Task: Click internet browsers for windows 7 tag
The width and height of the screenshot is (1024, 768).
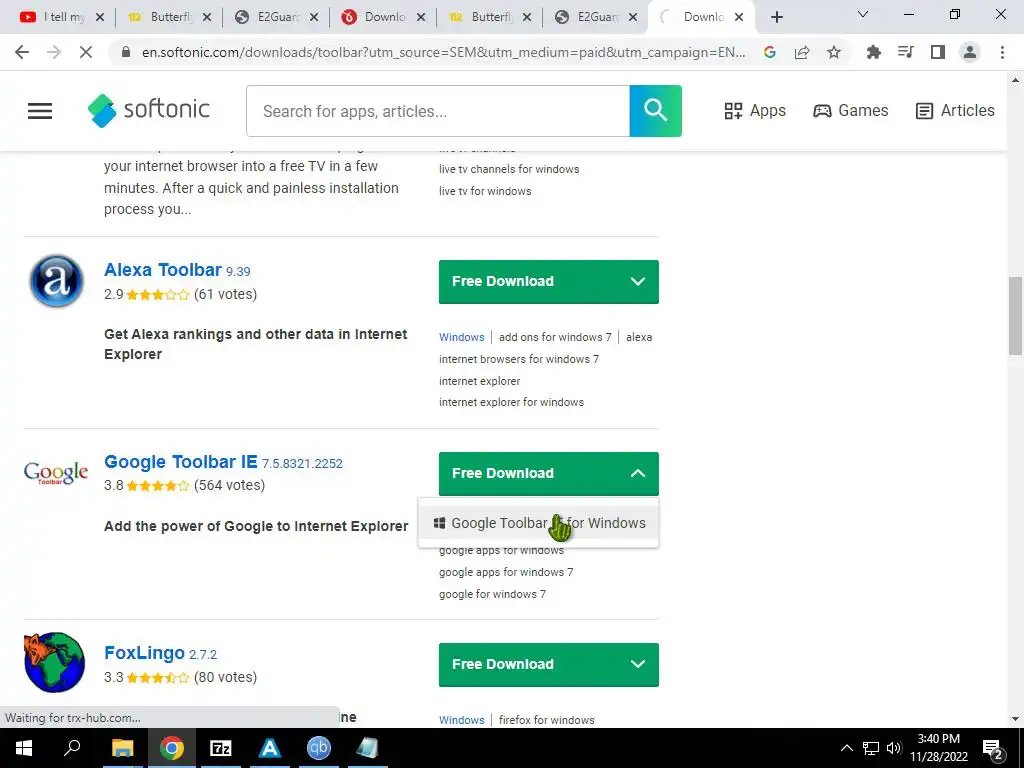Action: point(519,359)
